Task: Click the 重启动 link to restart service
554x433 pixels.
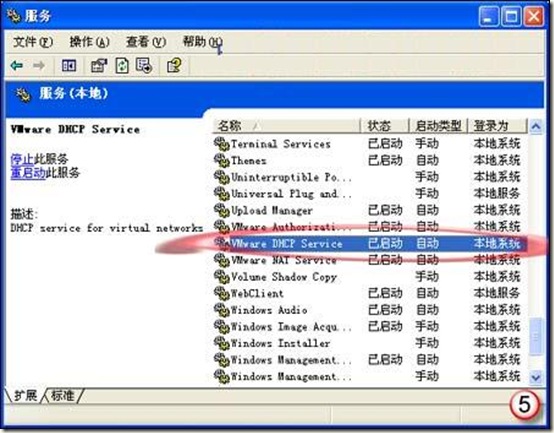Action: click(28, 173)
